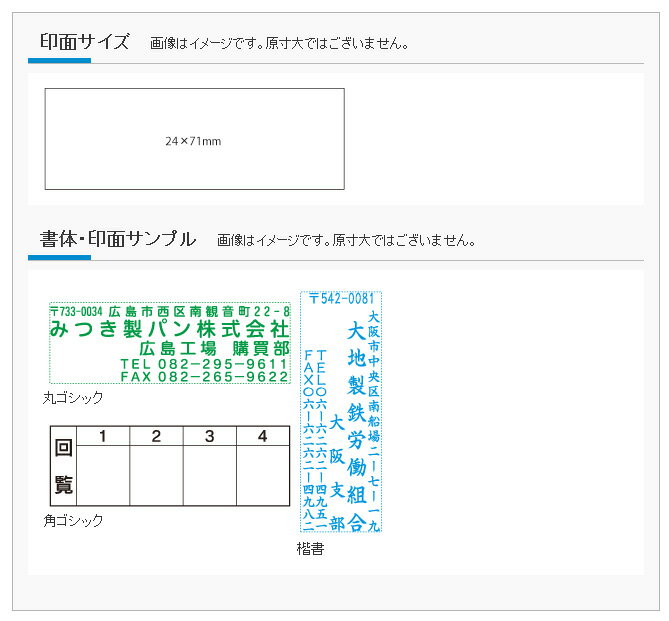Click the 回覧 label cell in the table

click(x=63, y=466)
